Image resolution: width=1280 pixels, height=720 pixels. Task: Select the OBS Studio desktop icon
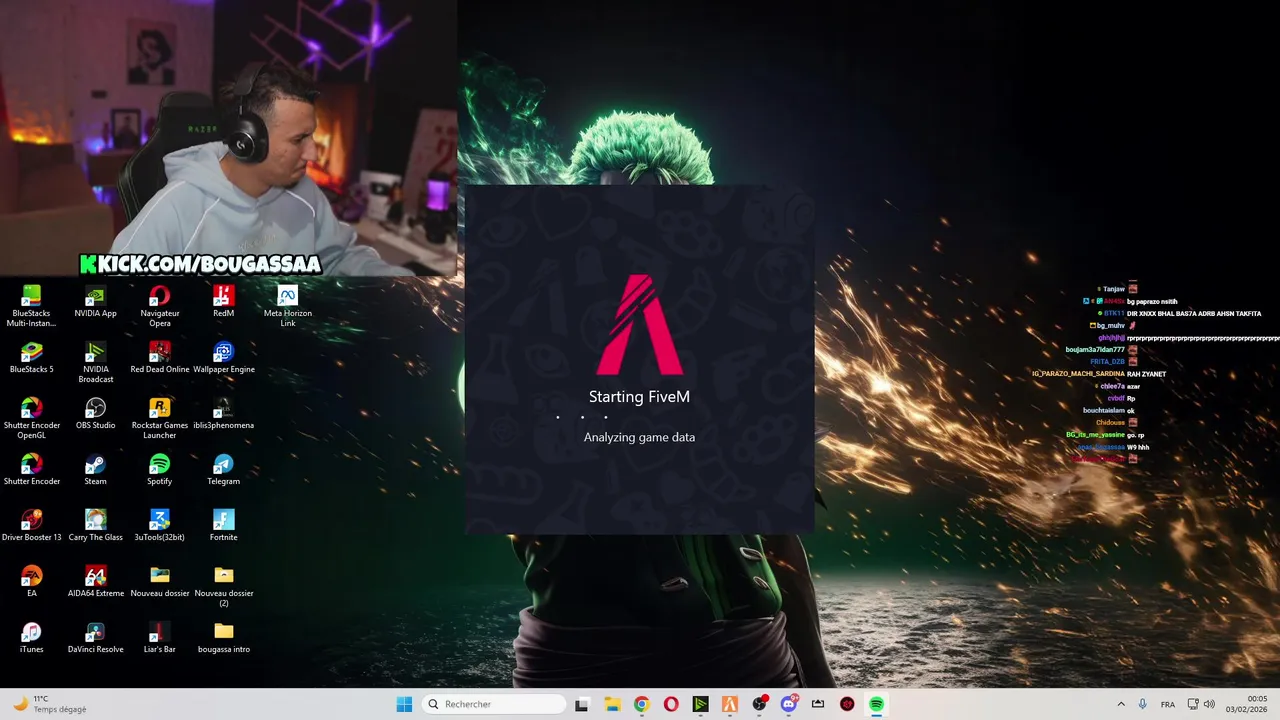tap(95, 413)
